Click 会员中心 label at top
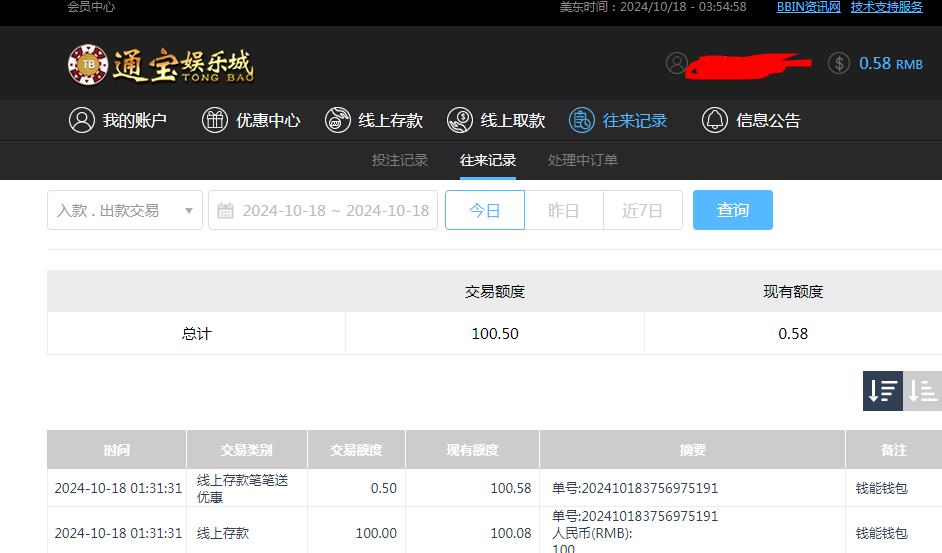 (91, 7)
